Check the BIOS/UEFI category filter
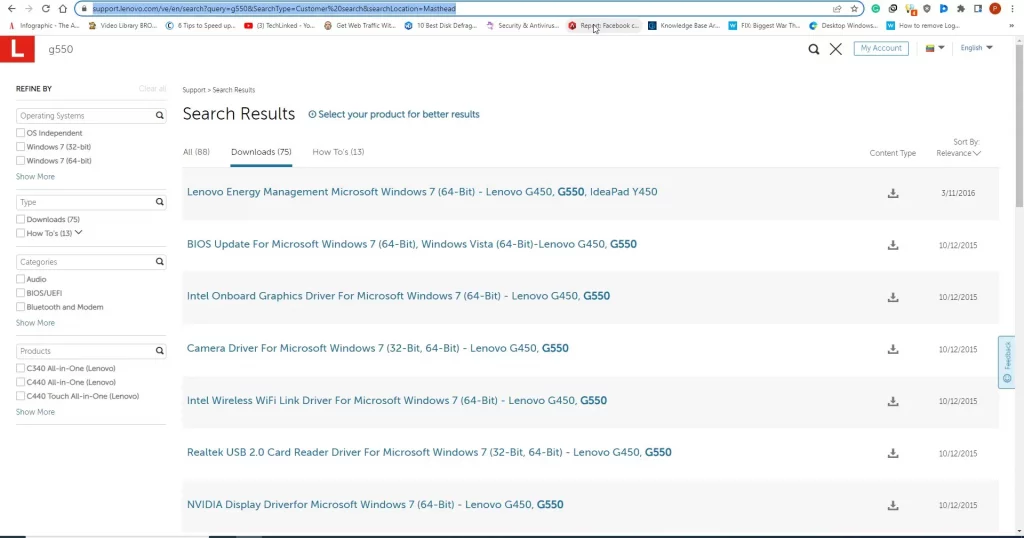The width and height of the screenshot is (1024, 538). pyautogui.click(x=20, y=293)
